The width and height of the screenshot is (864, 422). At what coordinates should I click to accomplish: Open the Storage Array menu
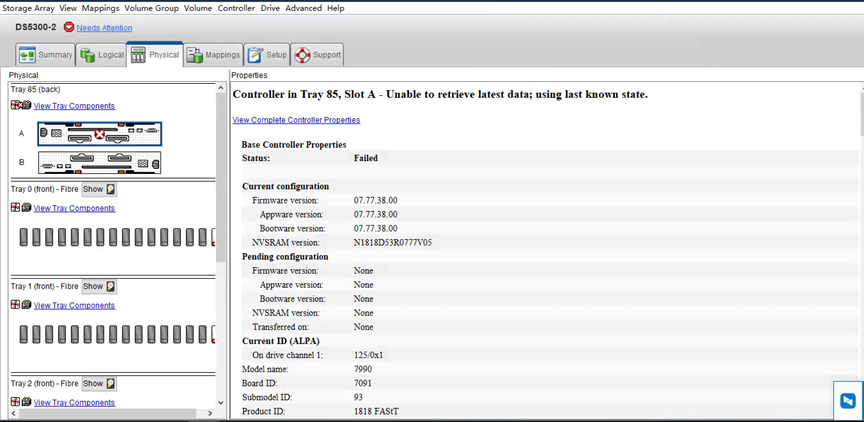point(28,8)
